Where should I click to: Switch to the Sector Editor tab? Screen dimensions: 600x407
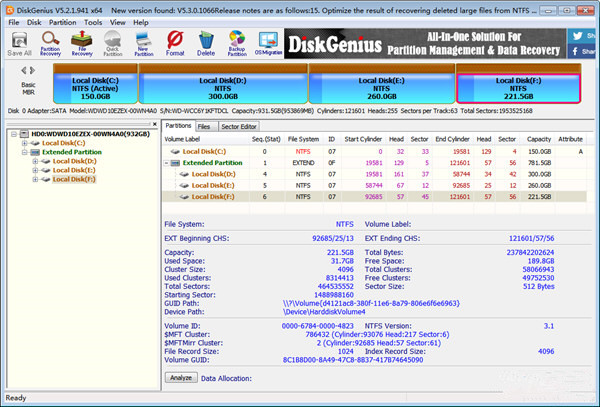pos(238,127)
